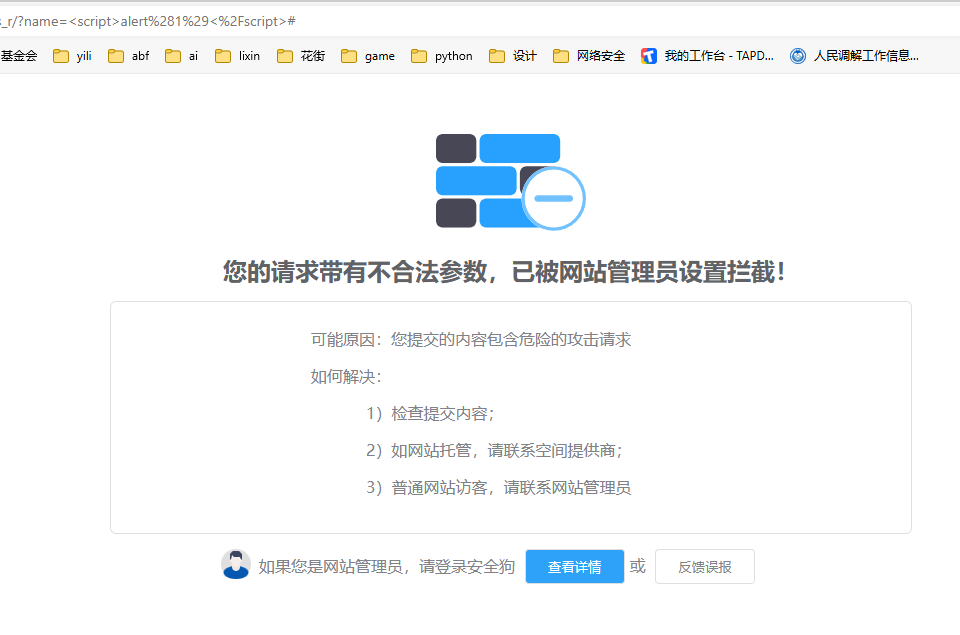Click the 查看详情 button
The height and width of the screenshot is (635, 960).
[574, 566]
